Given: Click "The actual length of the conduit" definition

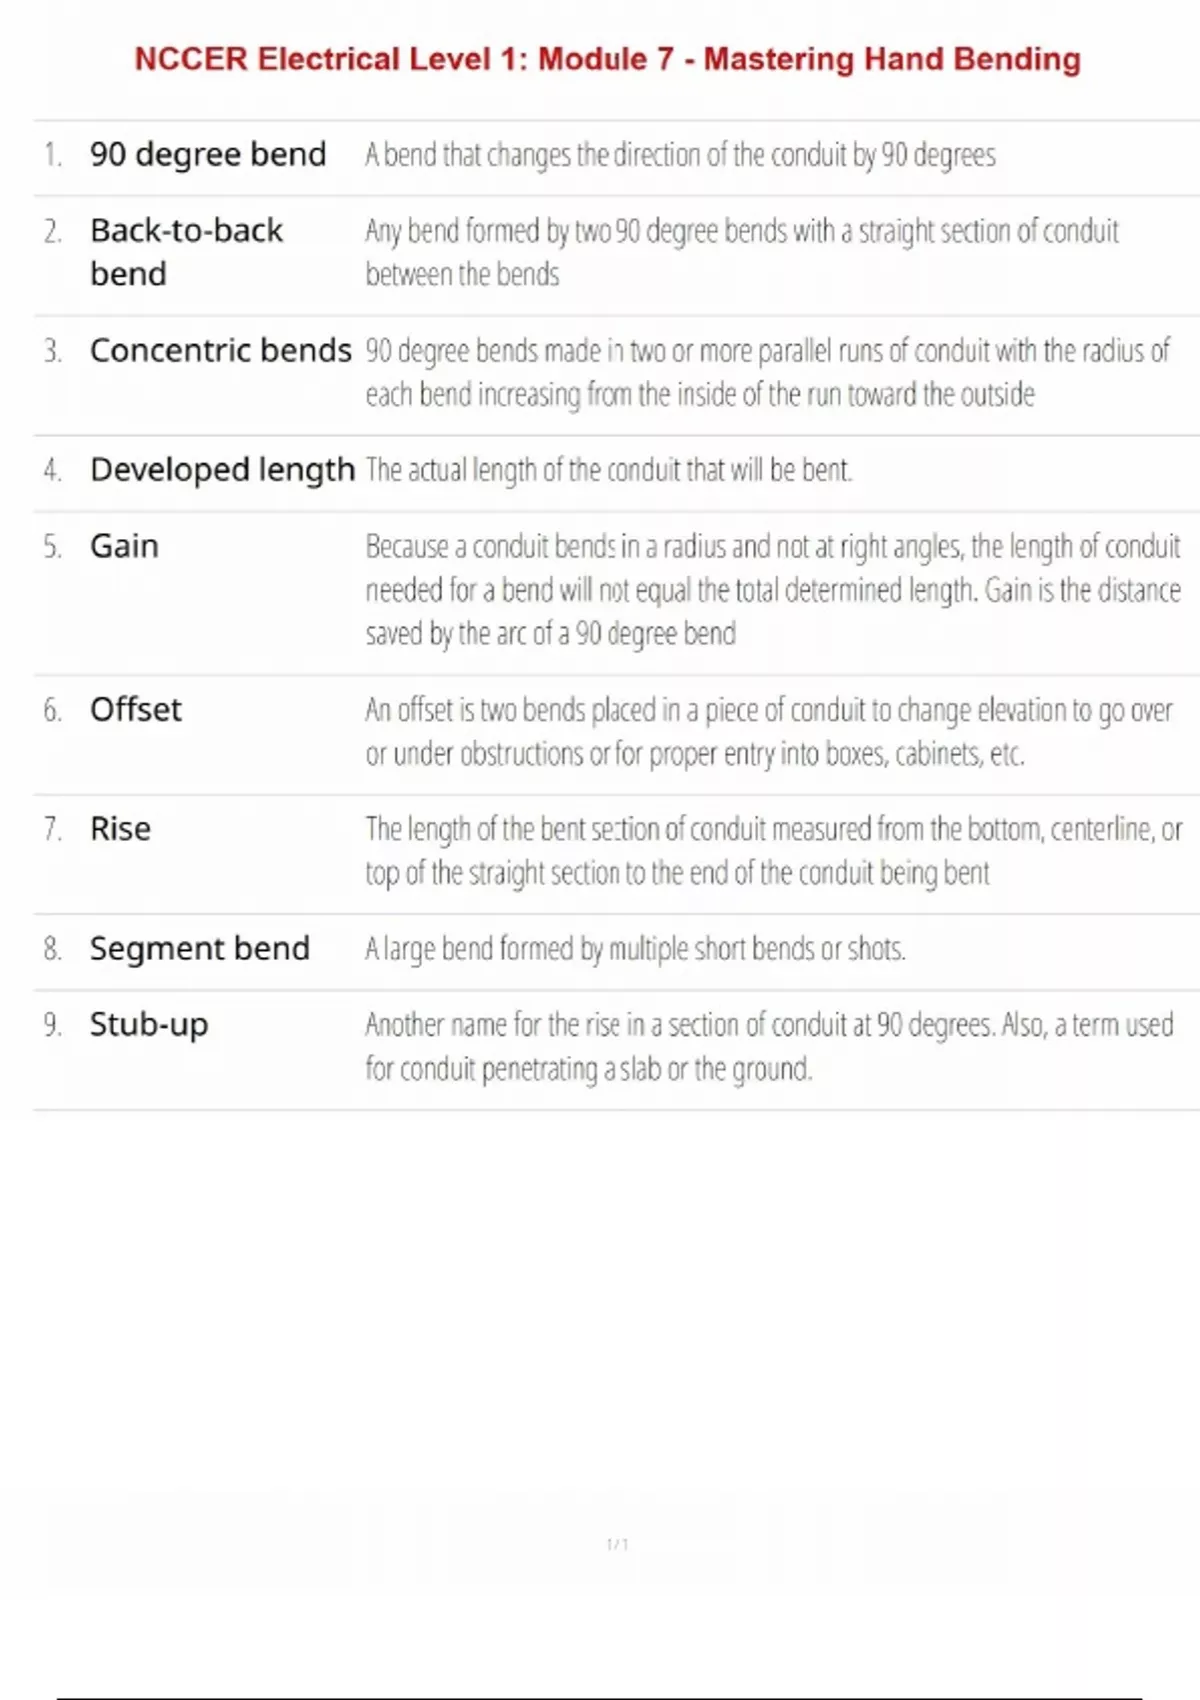Looking at the screenshot, I should (x=608, y=470).
